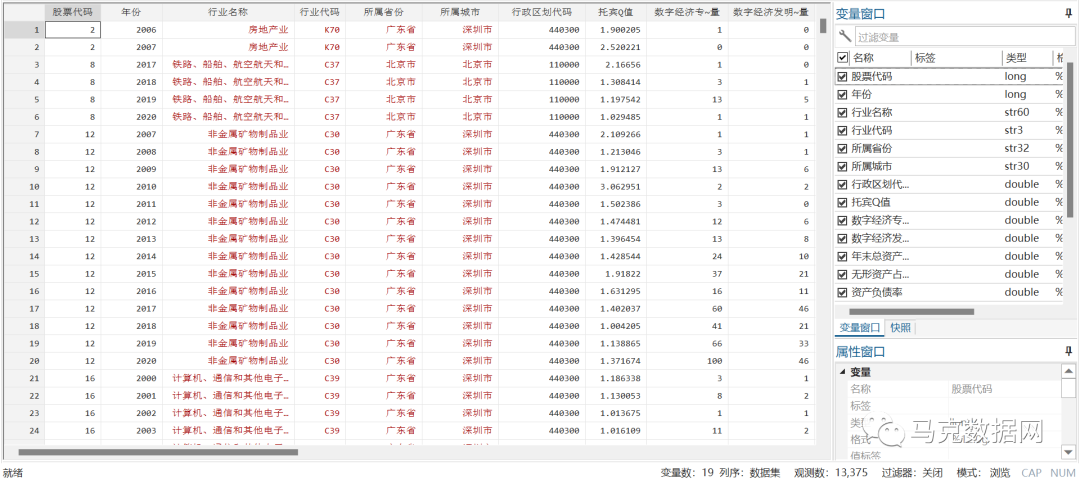Uncheck the 托宾Q值 variable checkbox
This screenshot has height=479, width=1080.
click(842, 202)
